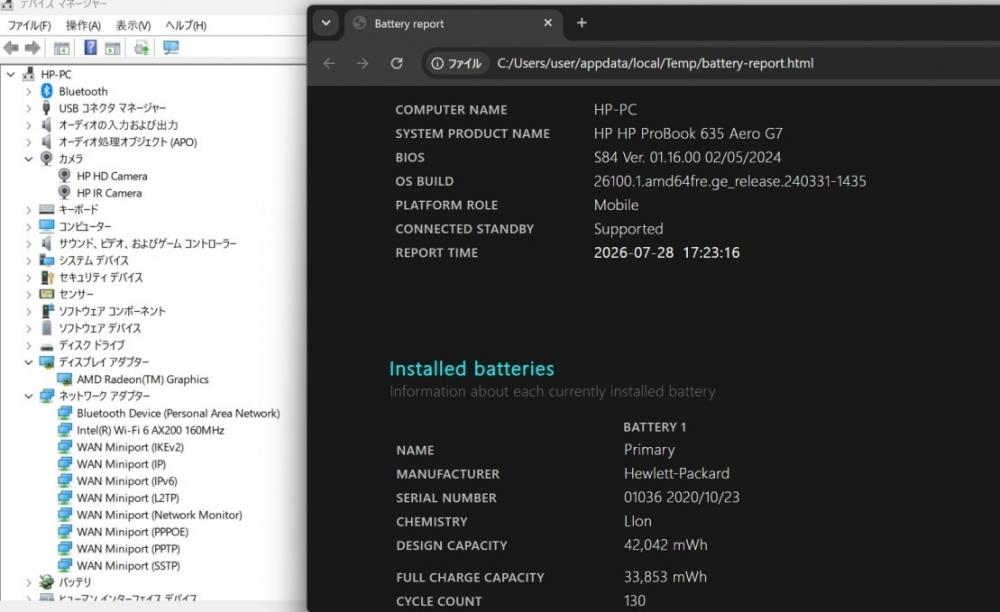The image size is (1000, 612).
Task: Click the Forward arrow in Device Manager toolbar
Action: click(32, 48)
